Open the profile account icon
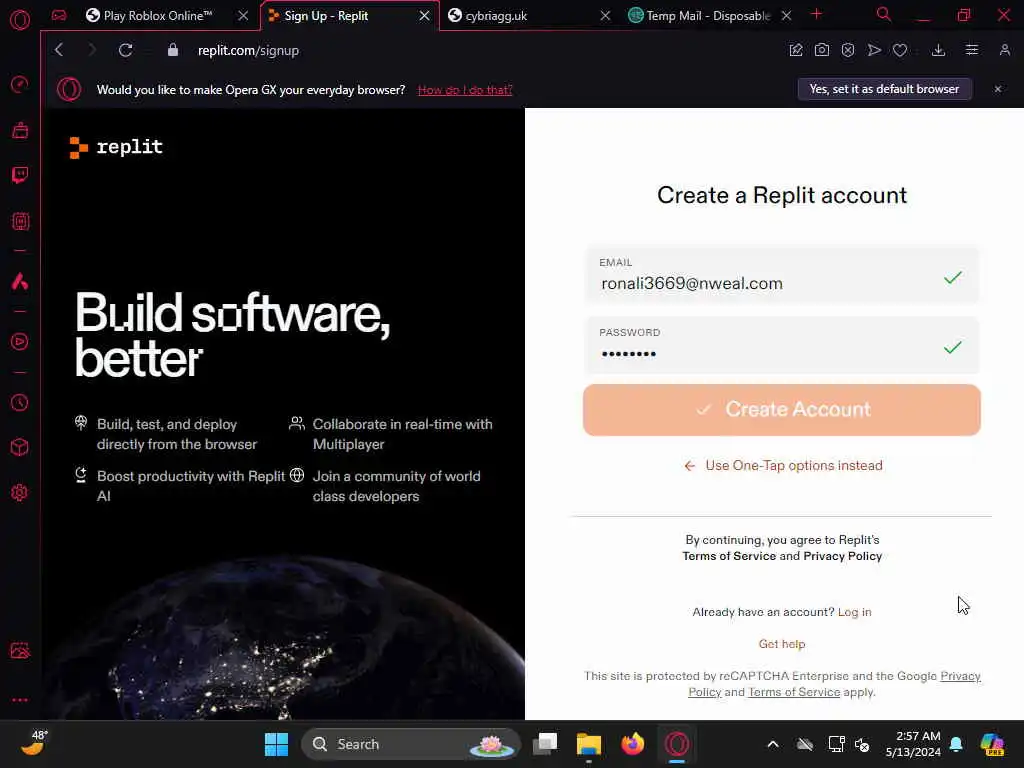Viewport: 1024px width, 768px height. tap(1004, 50)
